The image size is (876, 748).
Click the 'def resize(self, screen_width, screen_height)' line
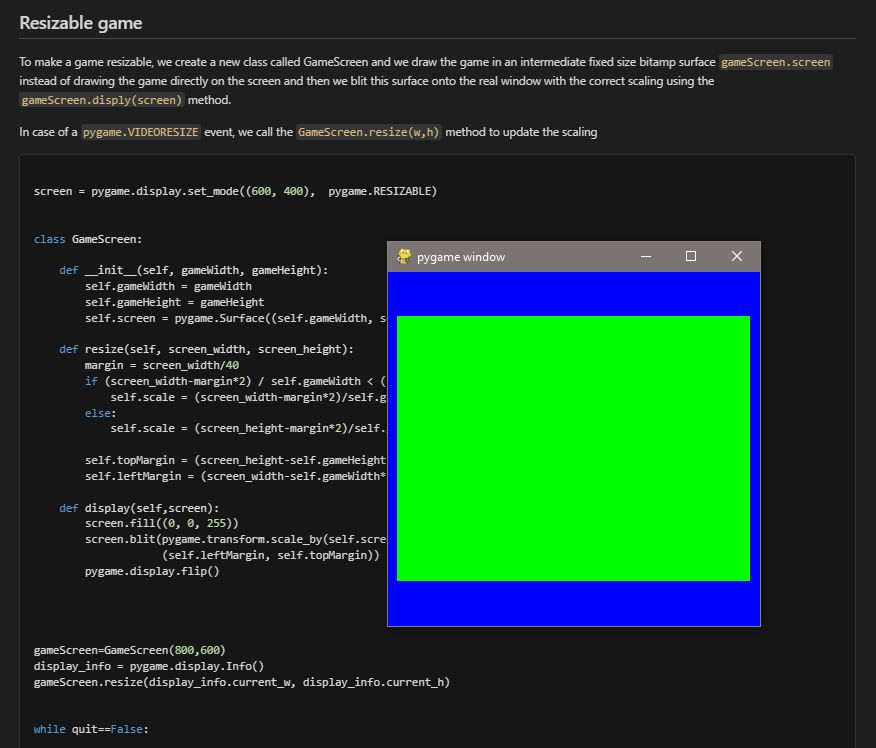coord(206,349)
